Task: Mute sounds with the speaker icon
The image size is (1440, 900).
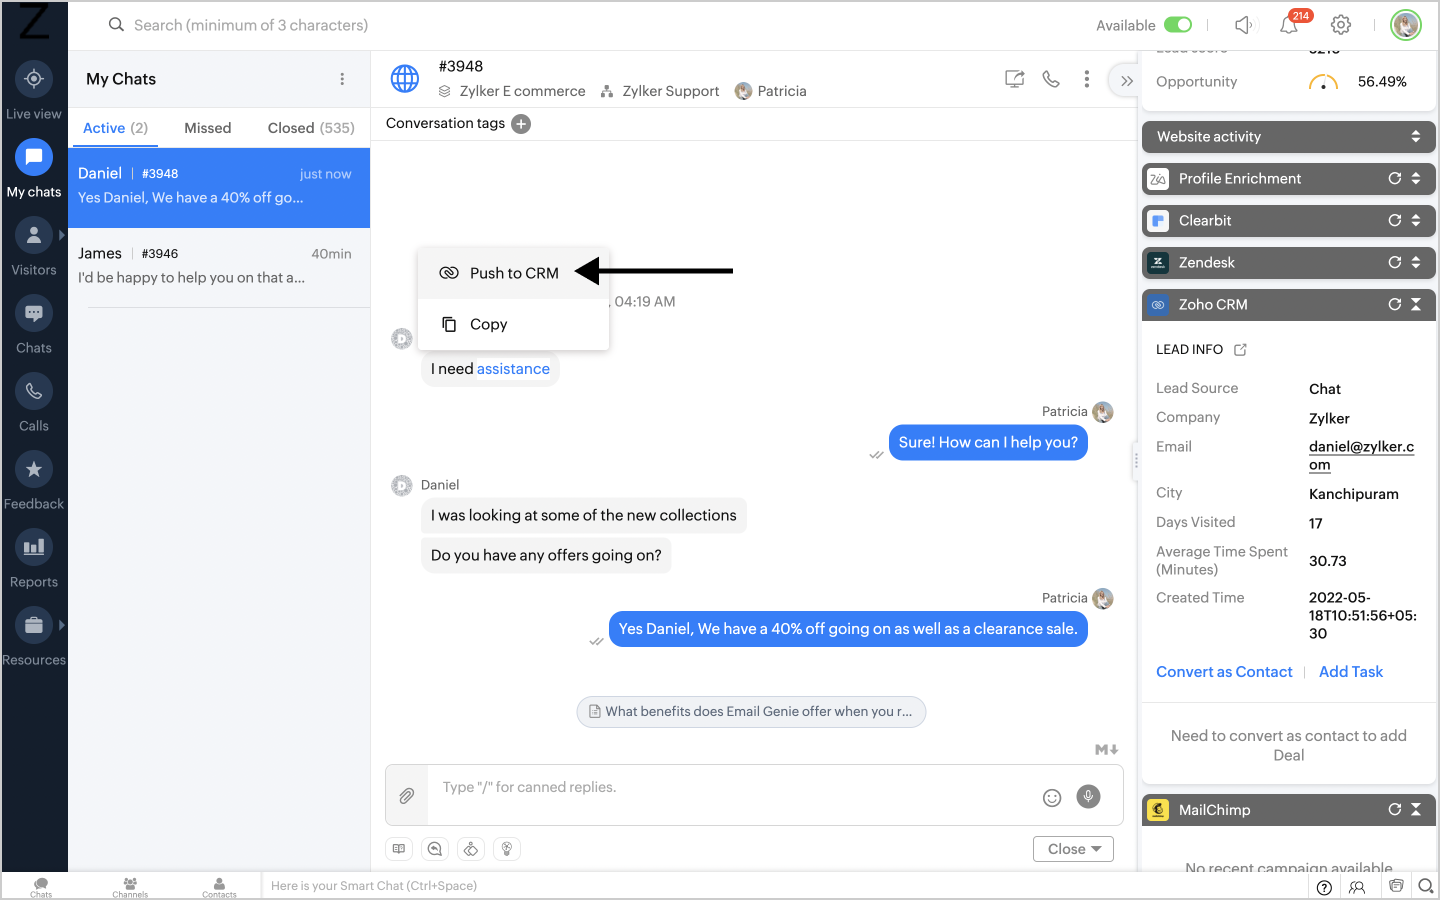Action: [x=1244, y=25]
